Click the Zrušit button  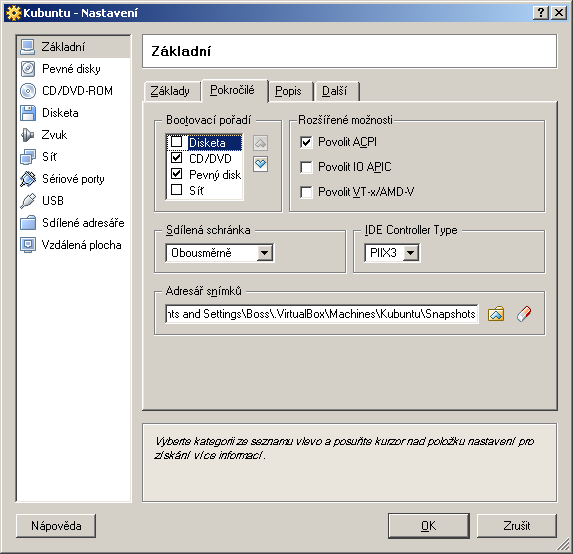click(x=517, y=526)
